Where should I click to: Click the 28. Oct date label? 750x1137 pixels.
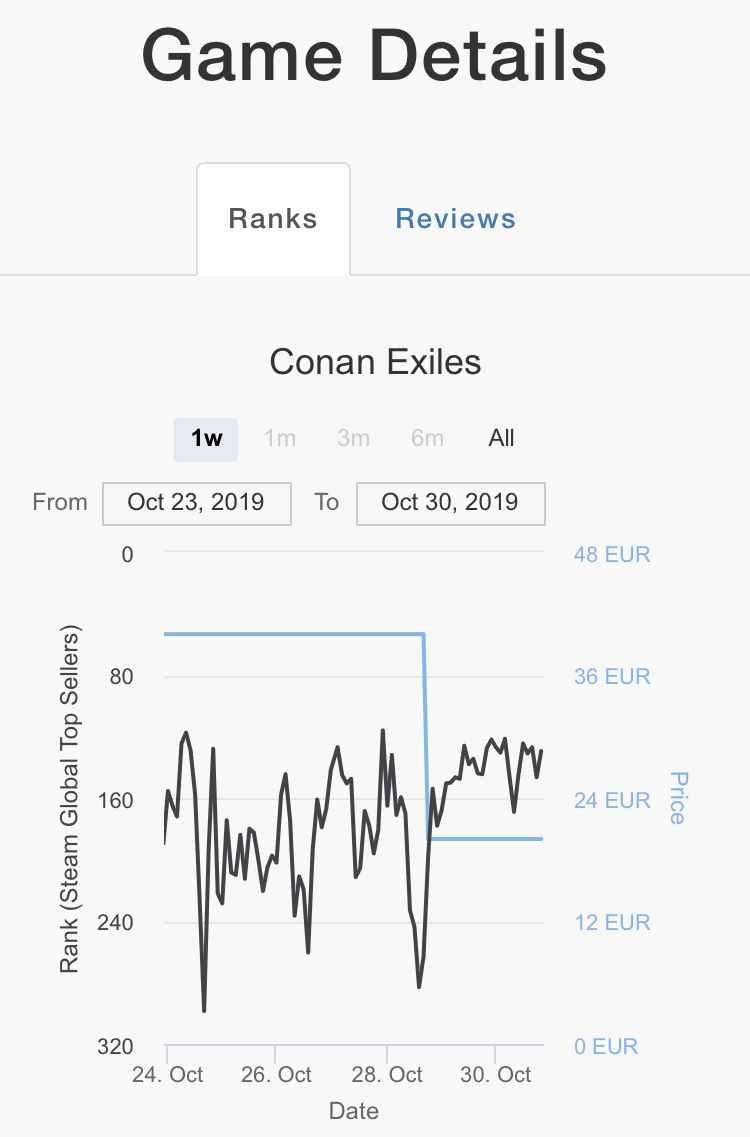tap(388, 1075)
